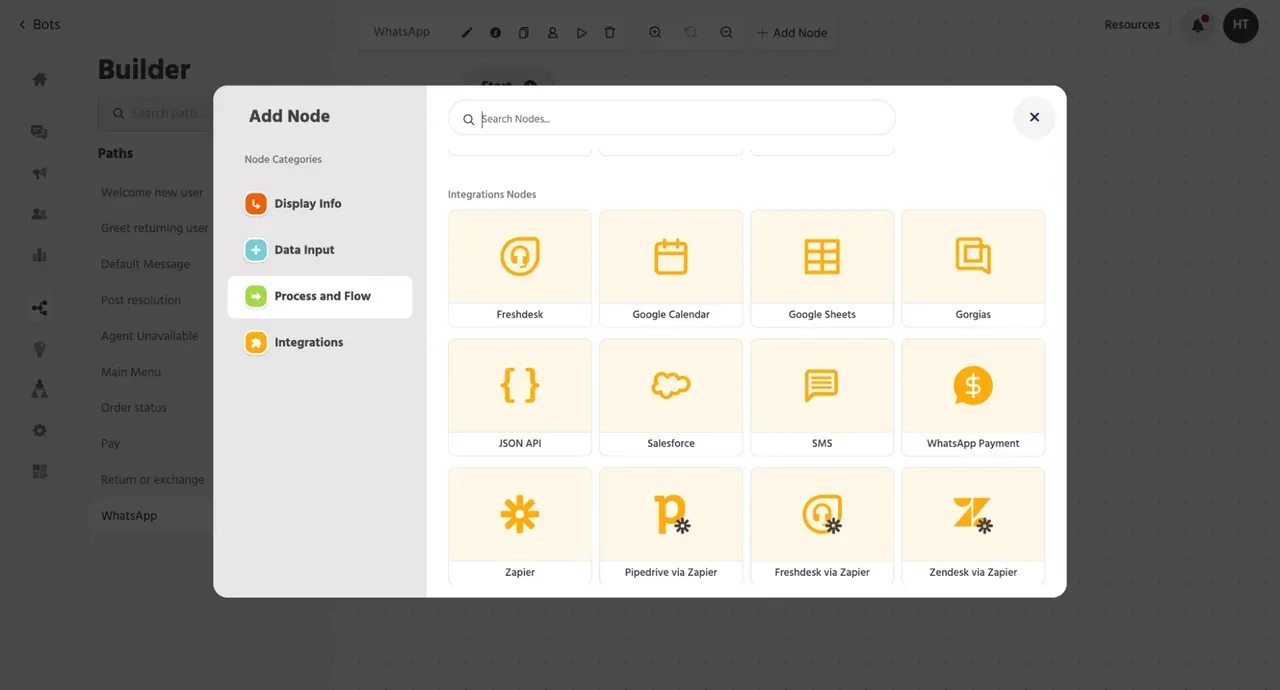Click the trash delete icon
The height and width of the screenshot is (690, 1280).
coord(610,33)
